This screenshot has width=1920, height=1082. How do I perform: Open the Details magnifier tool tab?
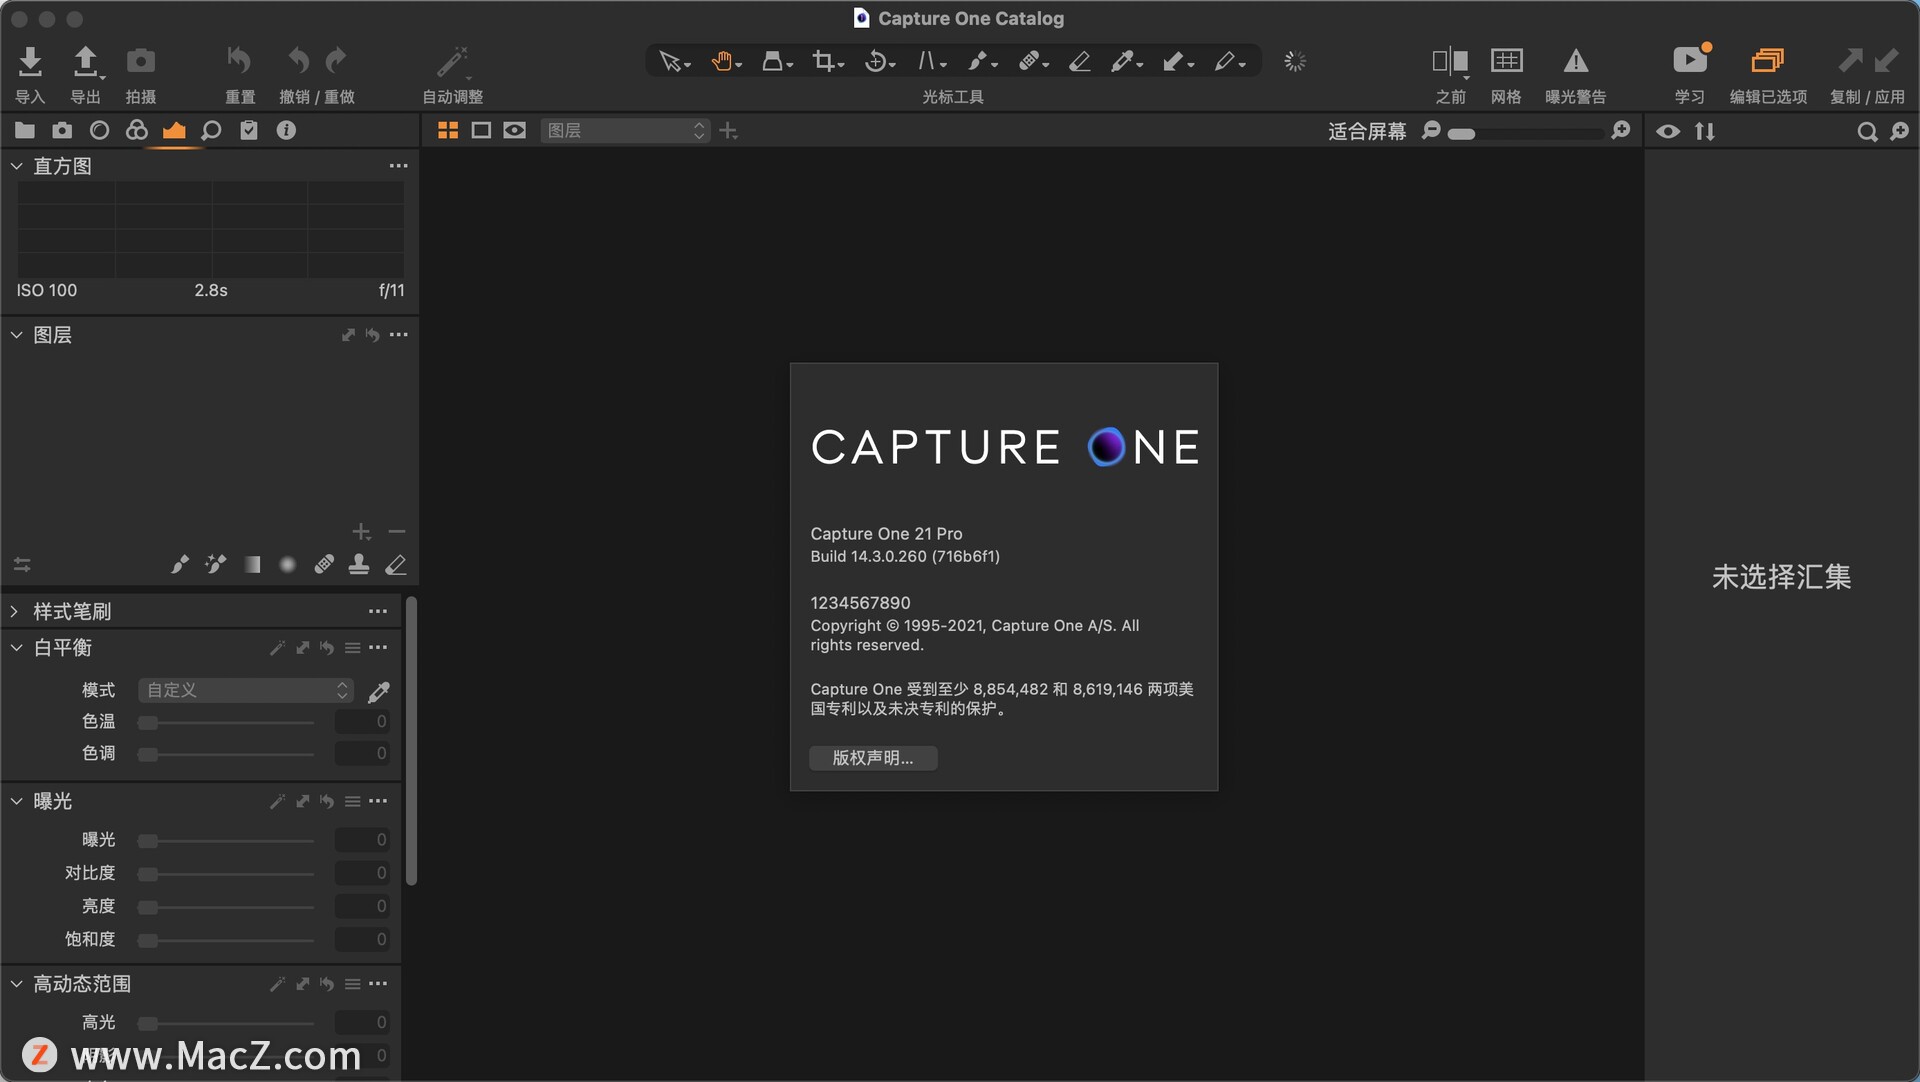click(x=211, y=131)
